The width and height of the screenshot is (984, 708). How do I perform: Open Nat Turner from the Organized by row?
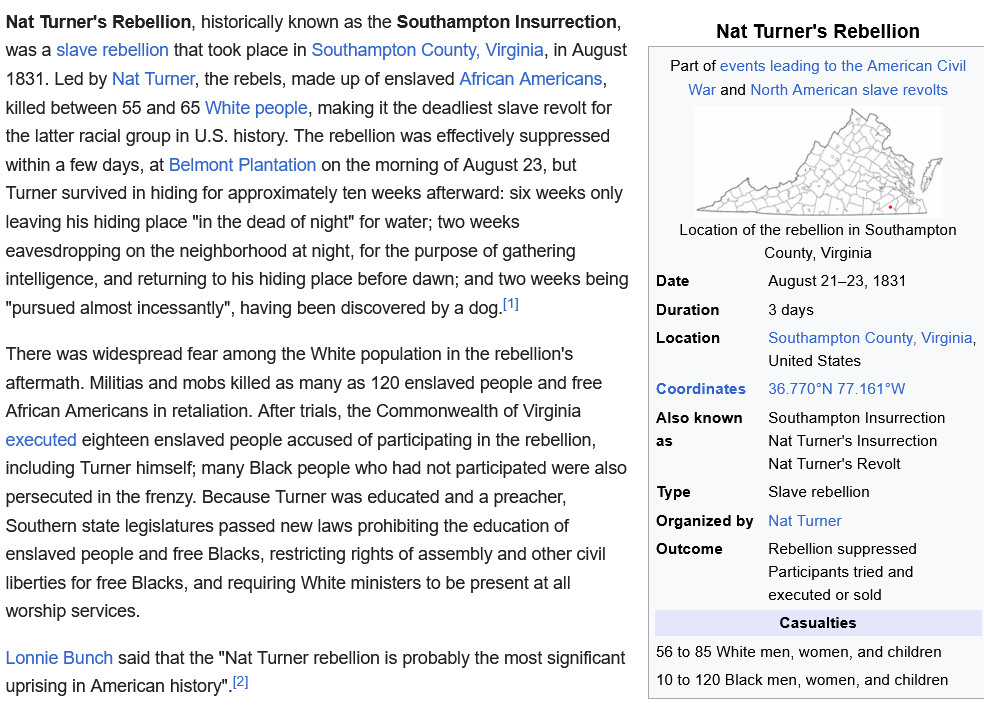pyautogui.click(x=804, y=520)
